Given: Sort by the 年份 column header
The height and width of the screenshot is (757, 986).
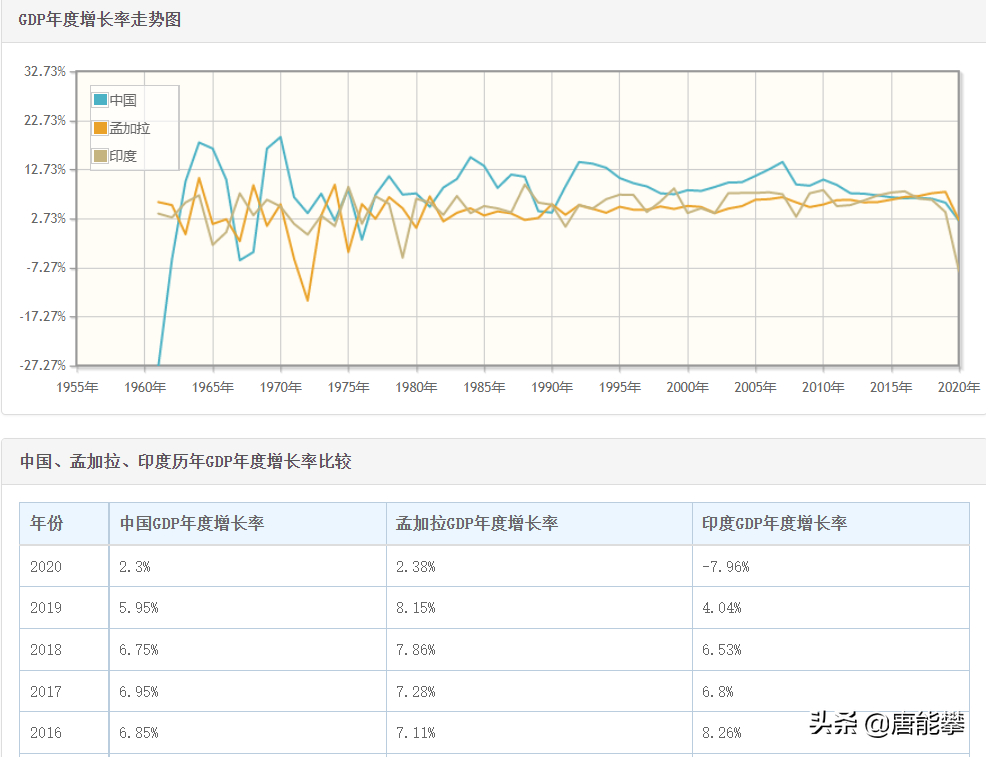Looking at the screenshot, I should point(46,523).
